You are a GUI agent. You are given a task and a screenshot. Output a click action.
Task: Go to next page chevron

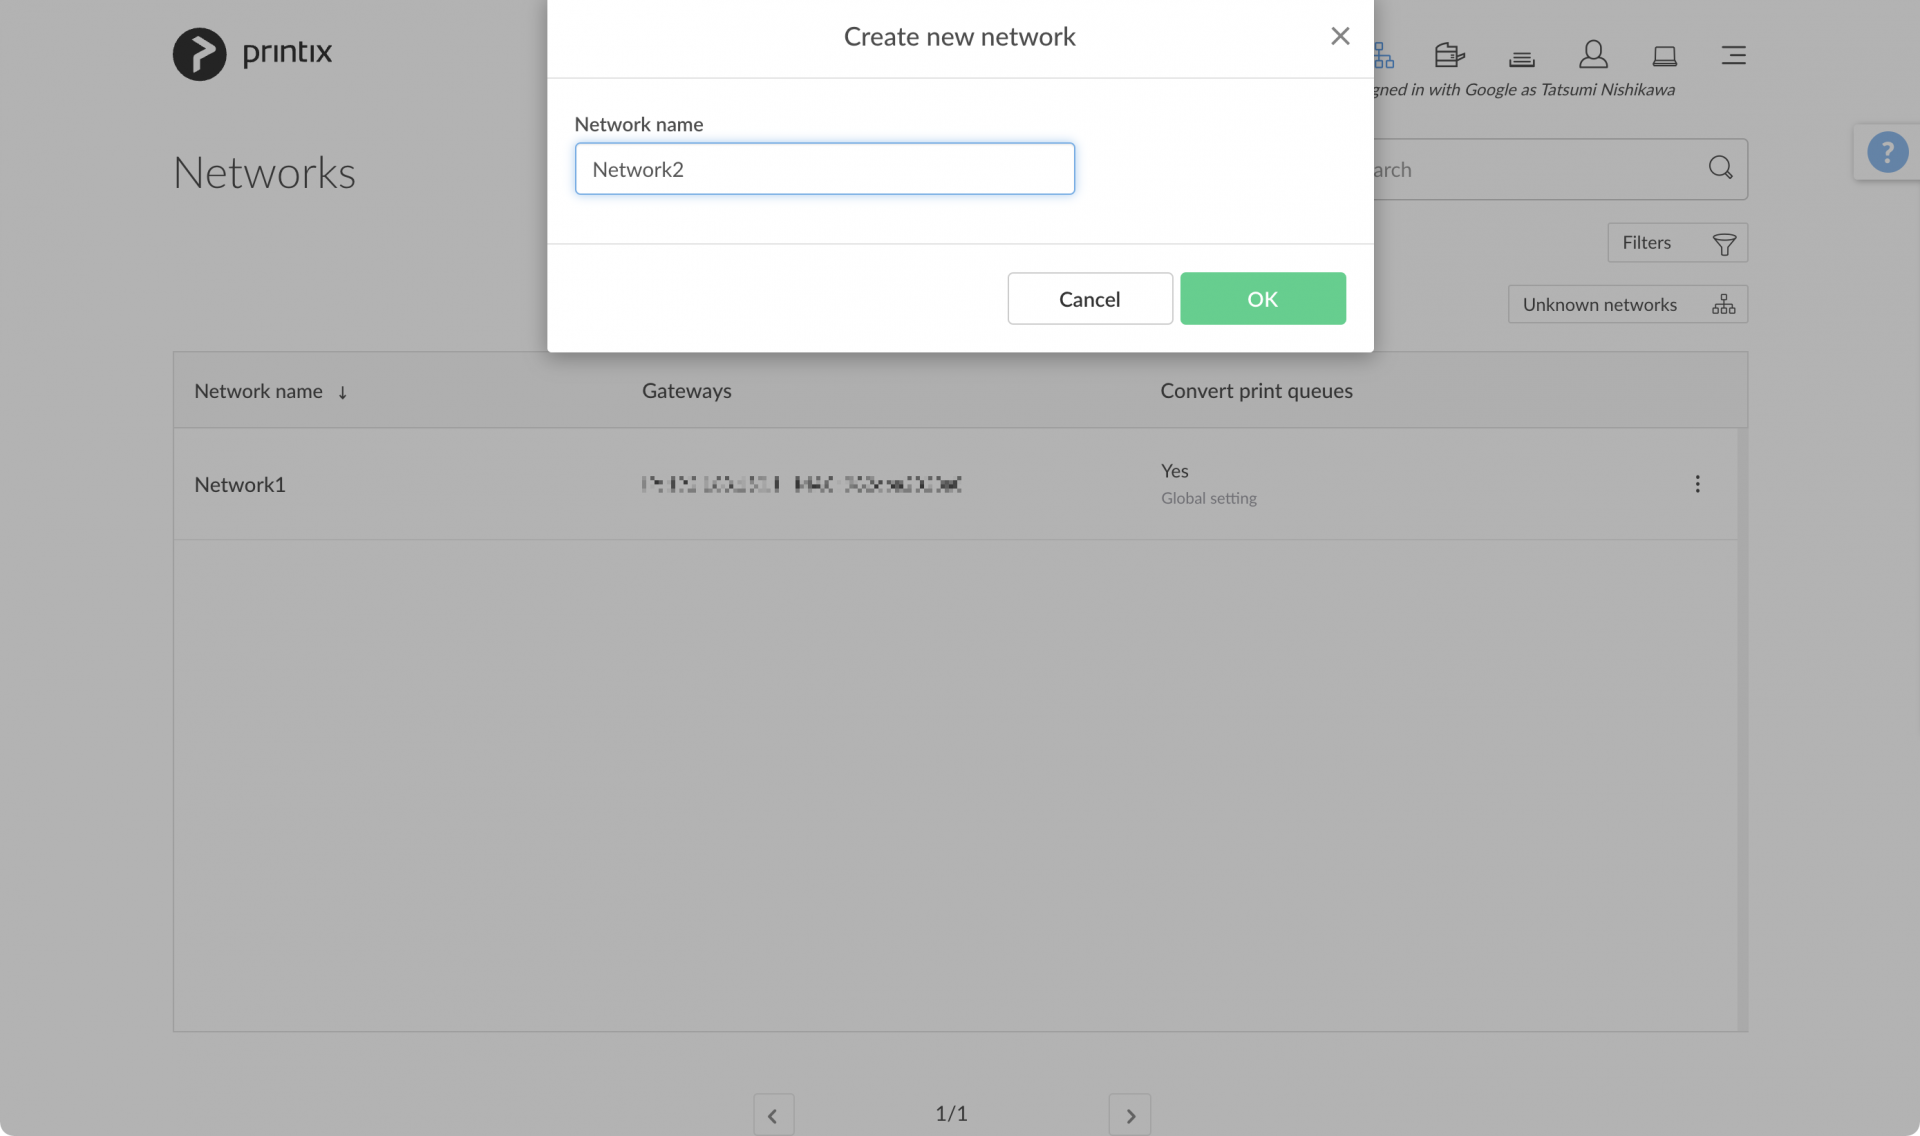tap(1129, 1113)
